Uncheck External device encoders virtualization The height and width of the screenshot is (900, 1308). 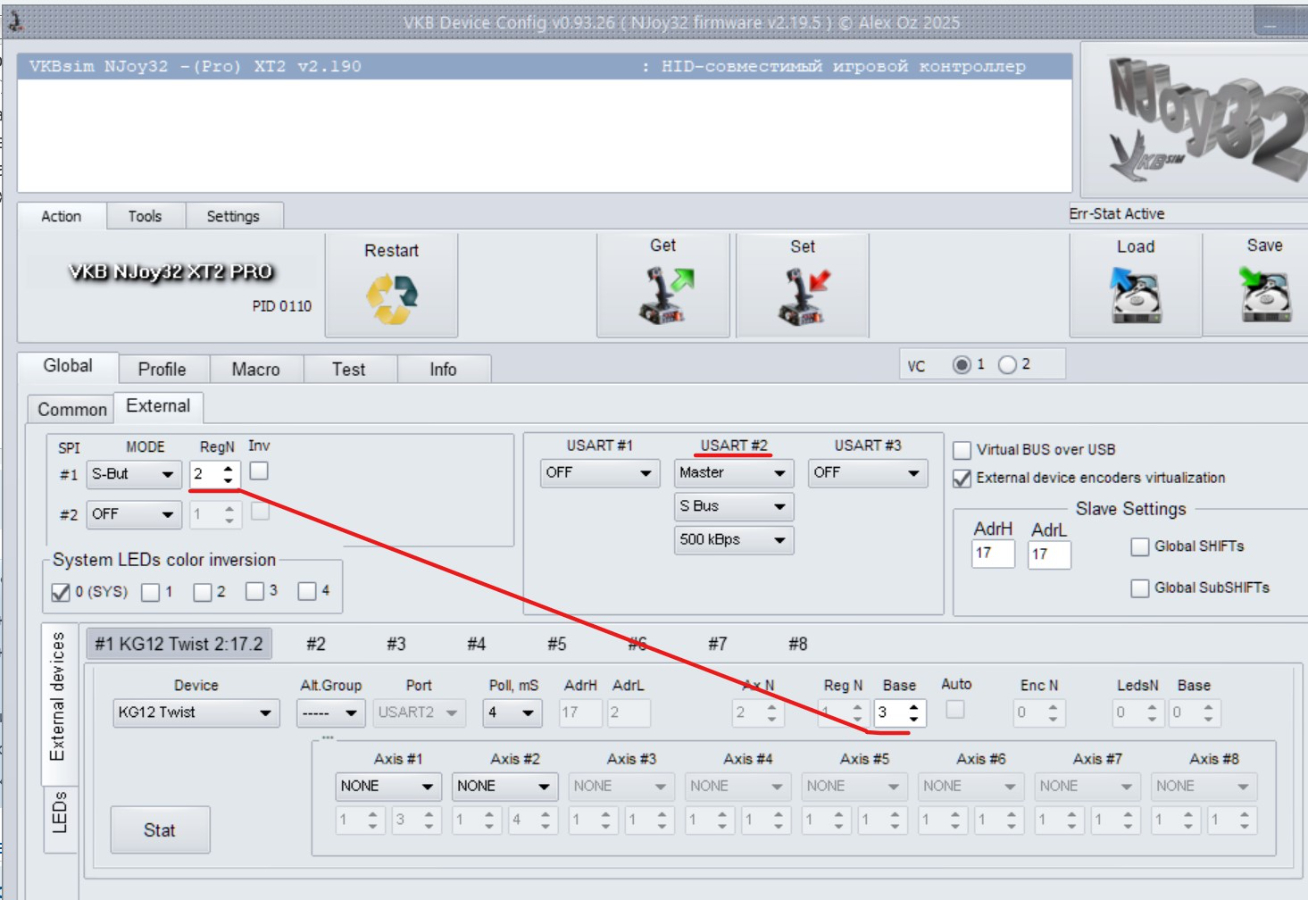962,478
